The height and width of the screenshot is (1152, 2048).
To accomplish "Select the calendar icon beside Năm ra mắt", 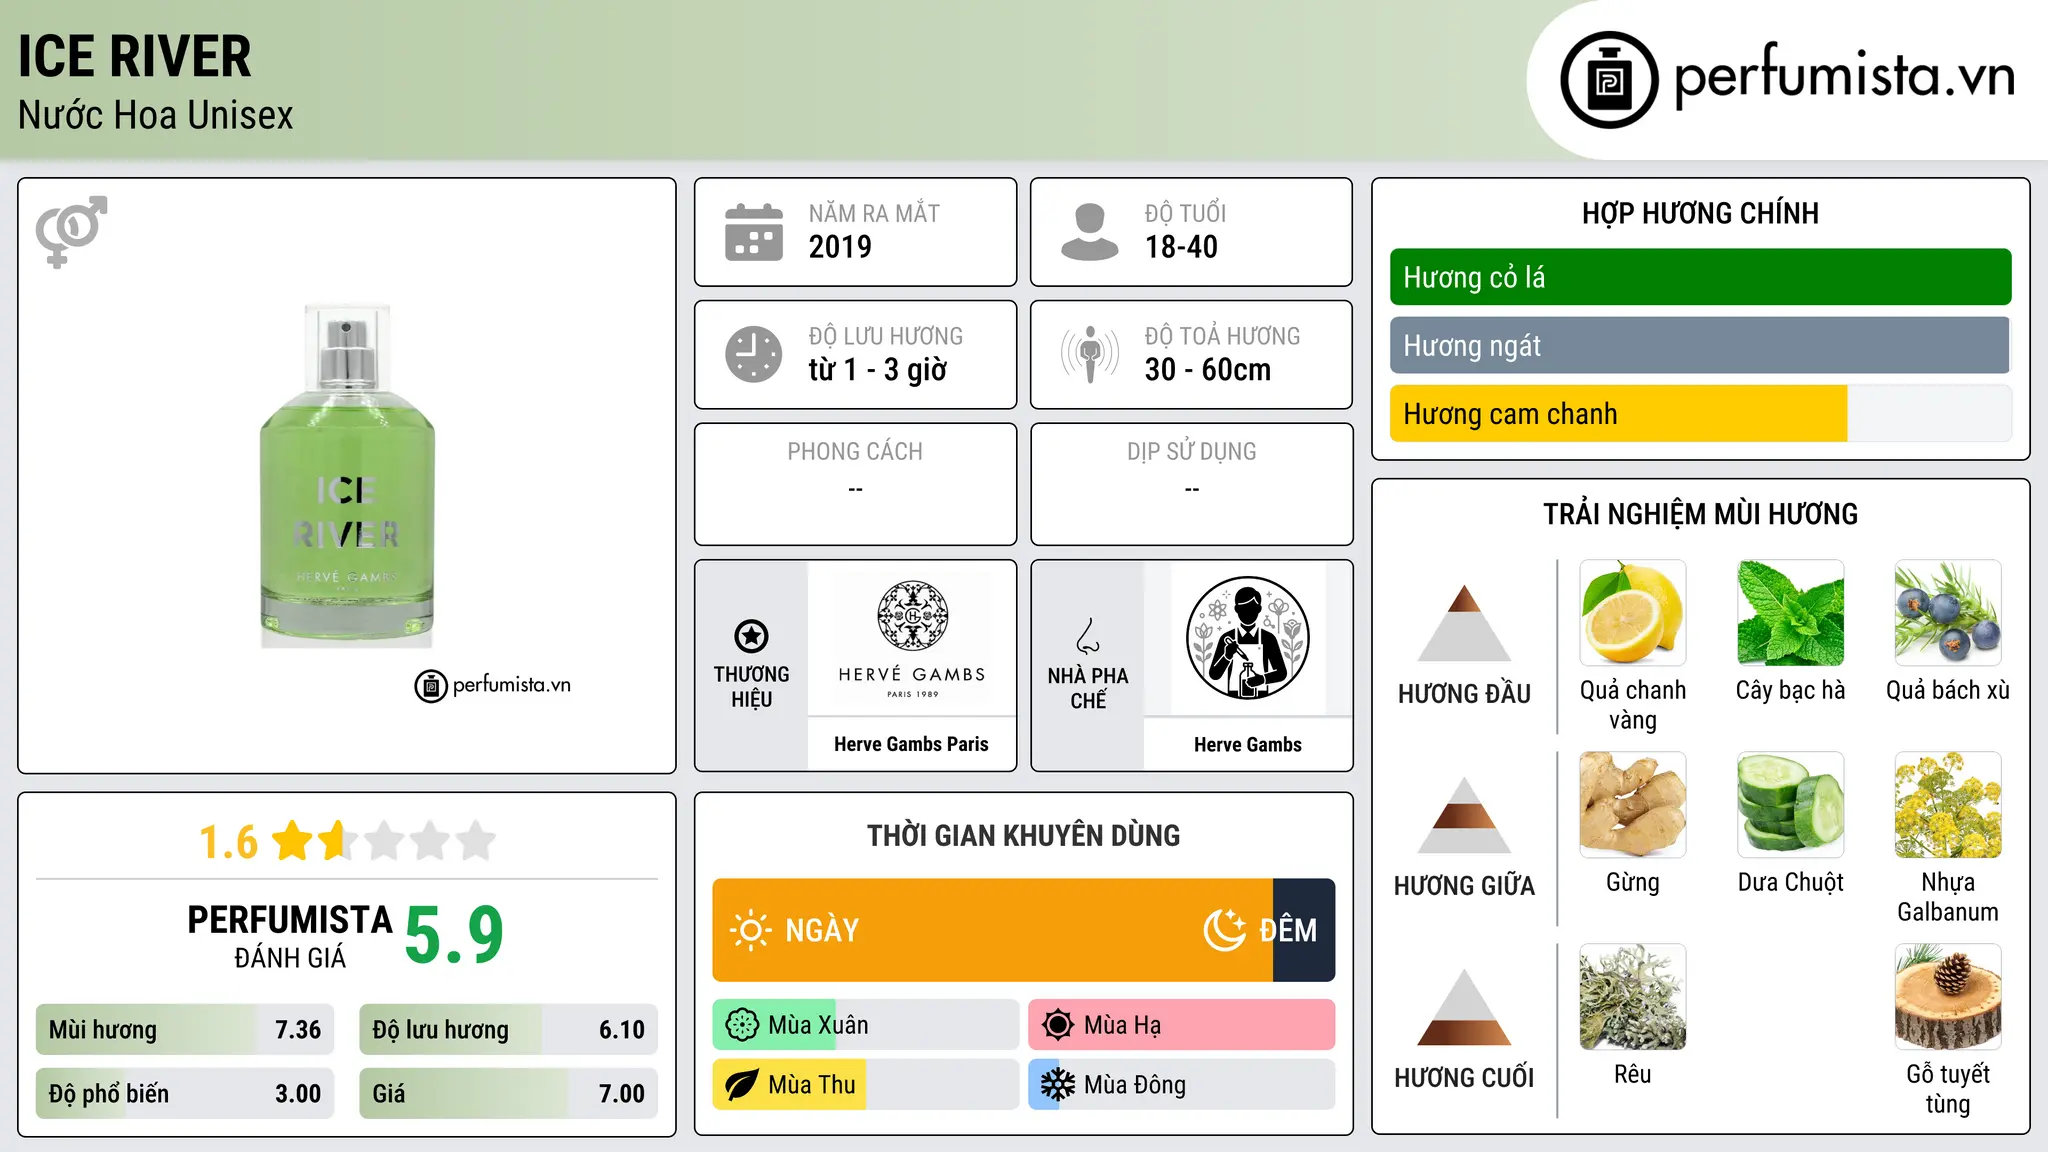I will 754,232.
